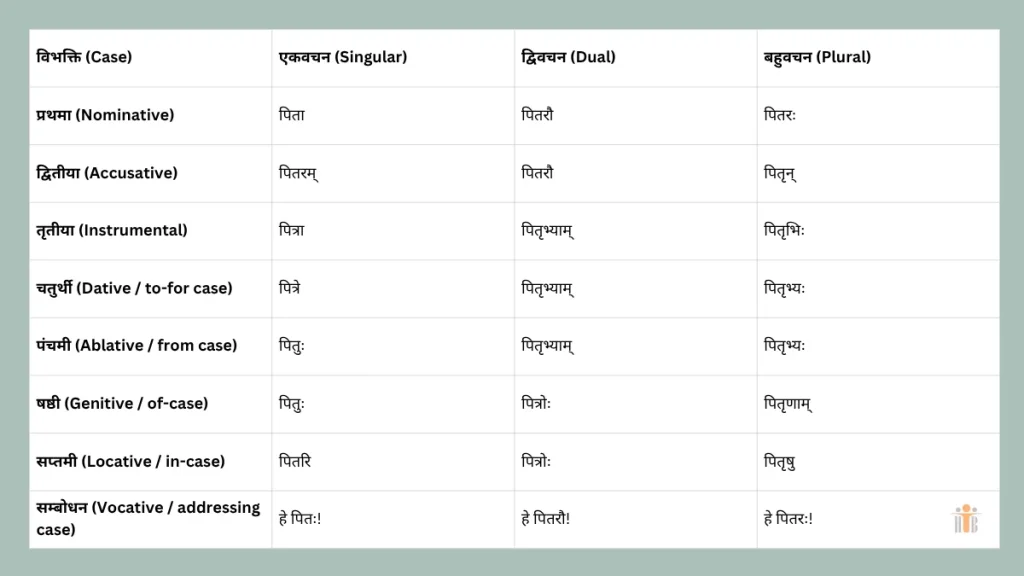Click the चतुर्थी (Dative) row label

pyautogui.click(x=134, y=289)
